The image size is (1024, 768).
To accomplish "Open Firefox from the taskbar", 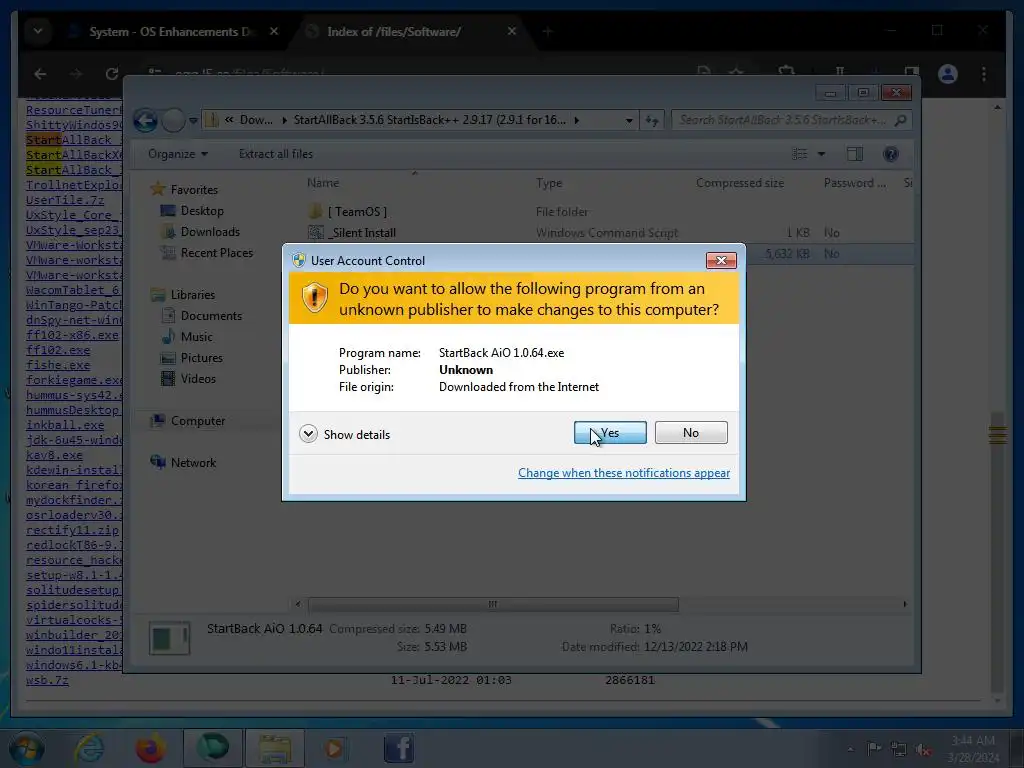I will (x=150, y=748).
